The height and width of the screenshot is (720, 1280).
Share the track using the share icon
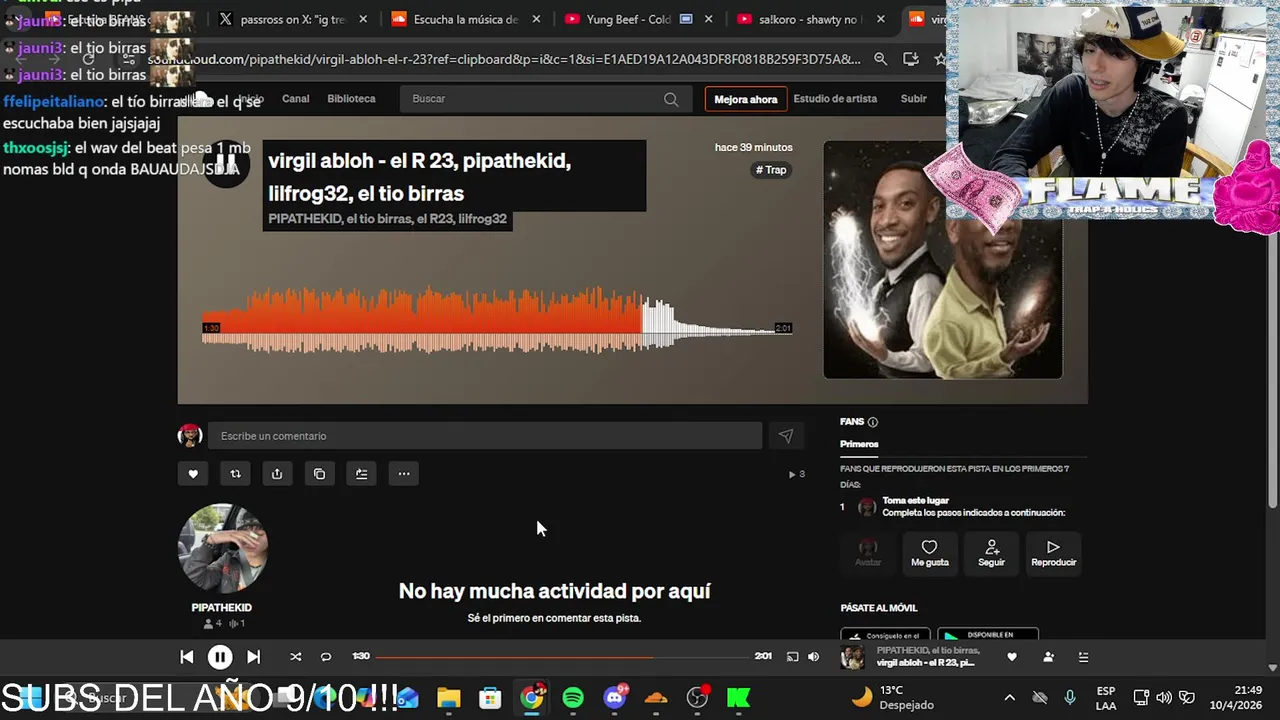(277, 474)
